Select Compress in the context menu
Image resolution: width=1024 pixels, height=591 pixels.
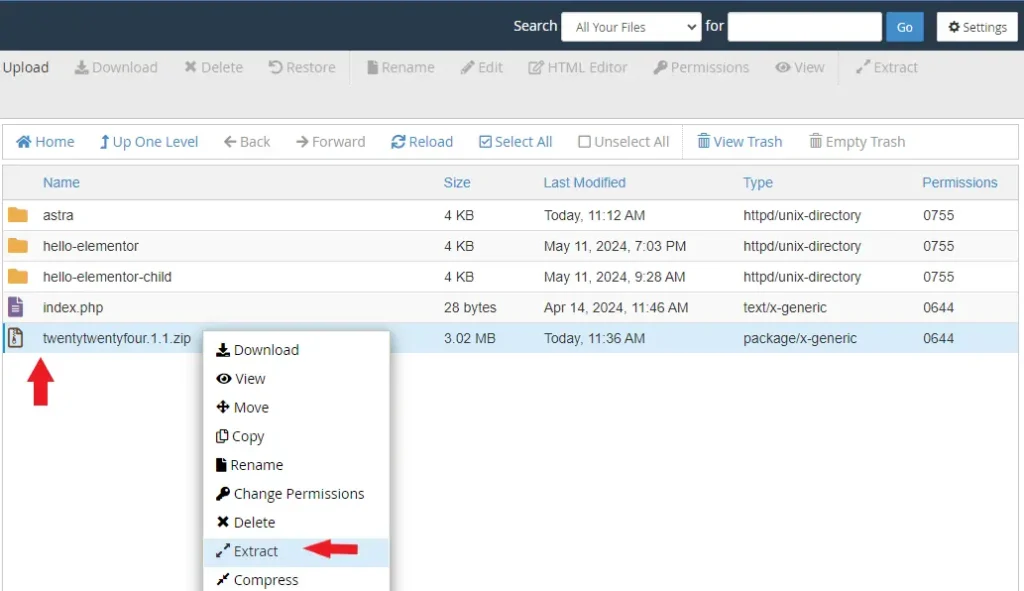[x=265, y=580]
